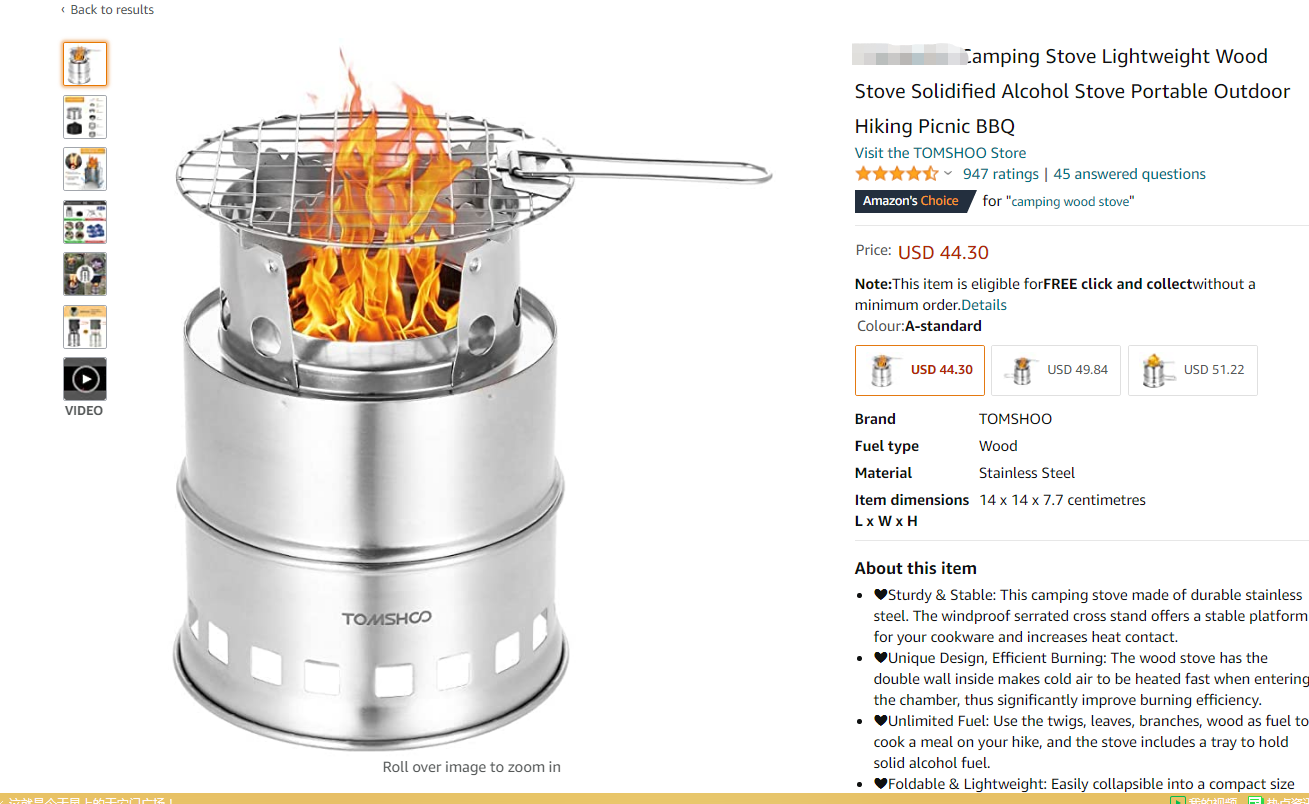The image size is (1309, 804).
Task: Go back to results
Action: pyautogui.click(x=108, y=10)
